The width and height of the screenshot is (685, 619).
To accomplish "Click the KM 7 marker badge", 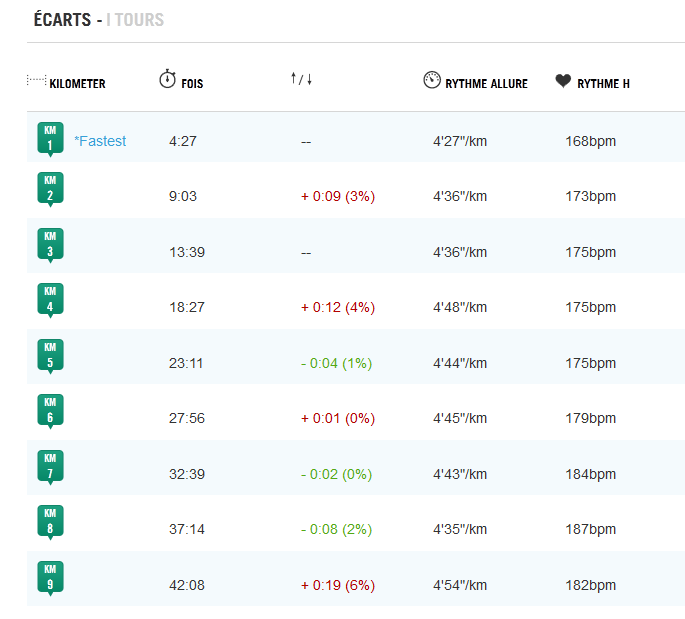I will point(50,467).
